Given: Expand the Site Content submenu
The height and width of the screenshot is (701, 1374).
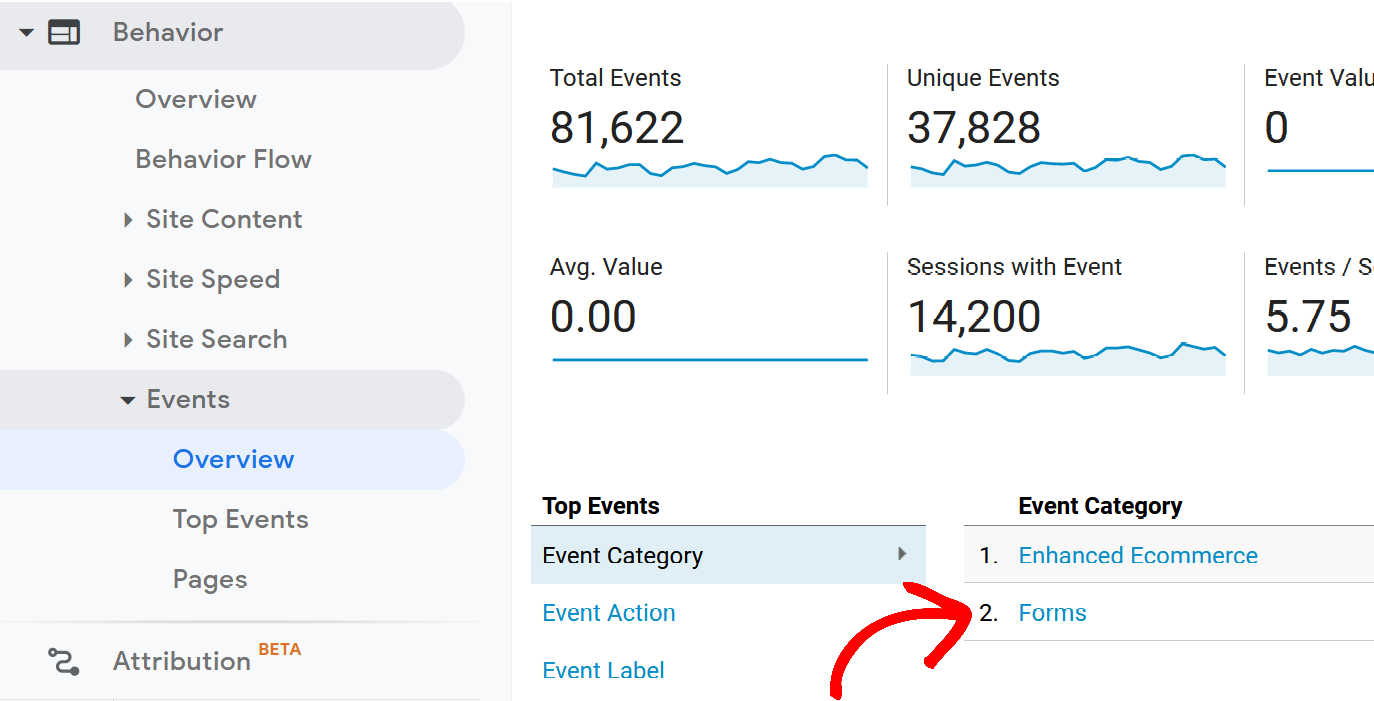Looking at the screenshot, I should [x=128, y=220].
